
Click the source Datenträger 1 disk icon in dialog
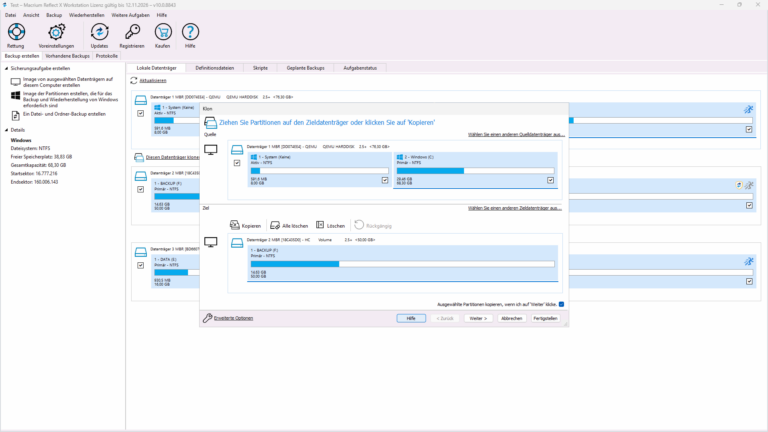tap(237, 149)
